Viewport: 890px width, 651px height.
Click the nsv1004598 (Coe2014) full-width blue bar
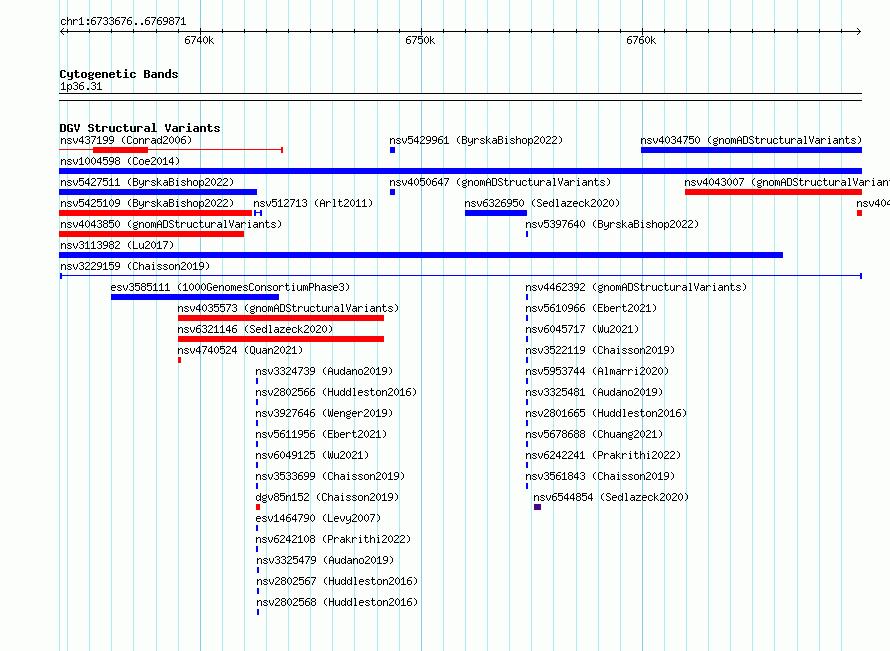(x=460, y=171)
